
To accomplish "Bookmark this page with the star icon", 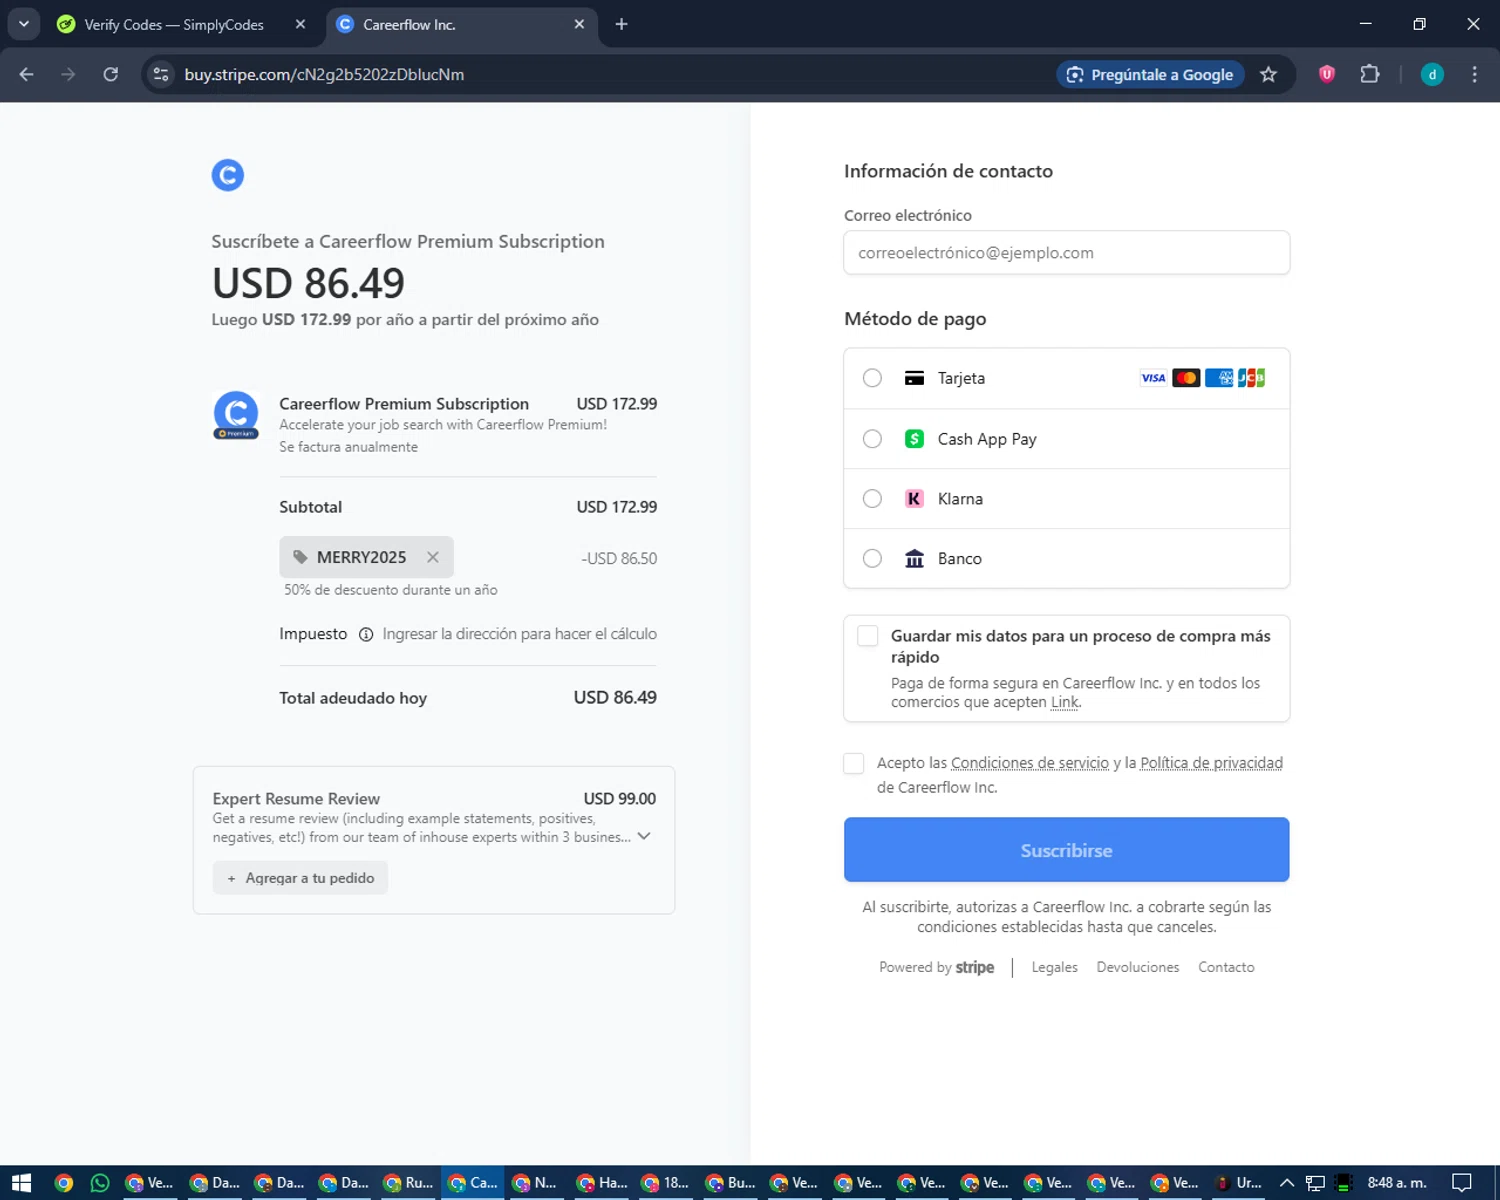I will click(1268, 75).
